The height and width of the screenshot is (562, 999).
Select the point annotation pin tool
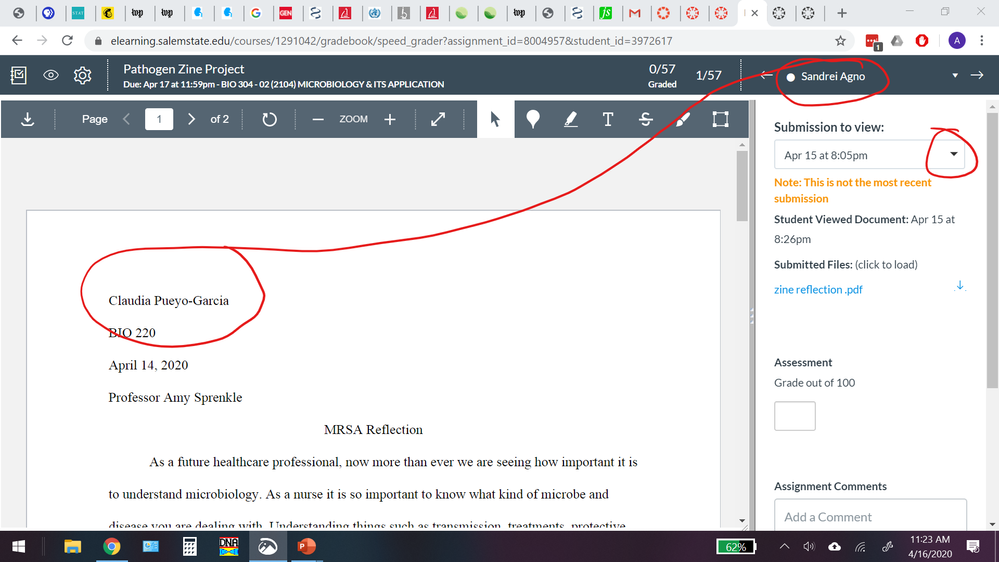(x=533, y=119)
